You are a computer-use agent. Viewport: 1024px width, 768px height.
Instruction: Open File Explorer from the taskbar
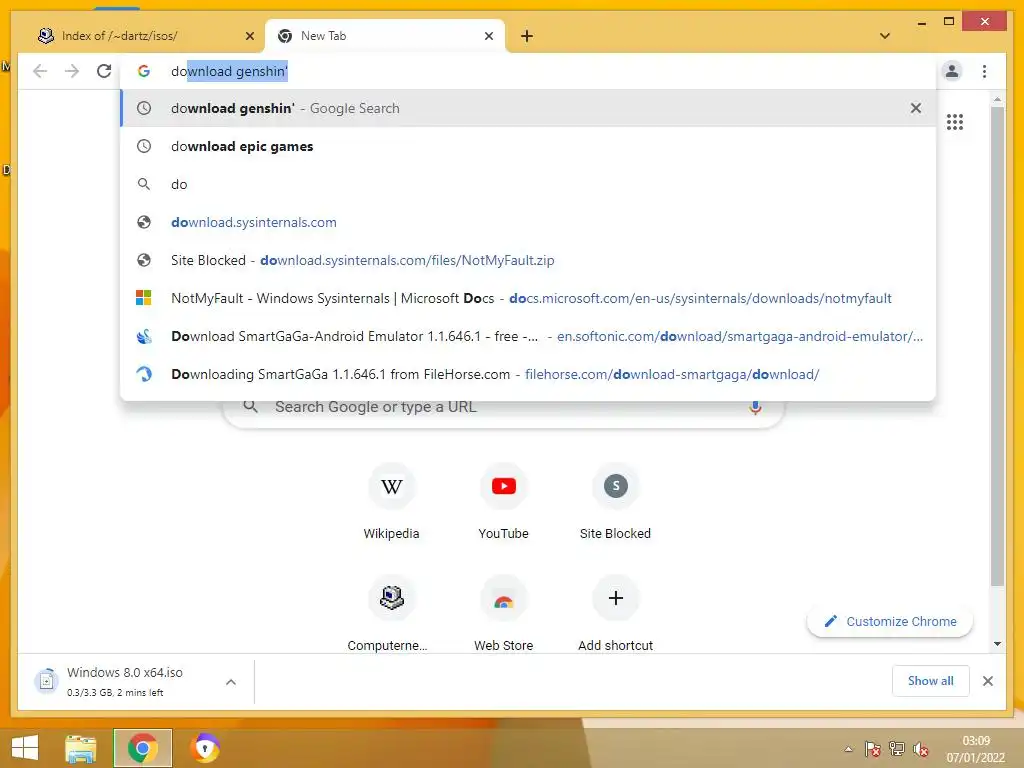pos(80,748)
